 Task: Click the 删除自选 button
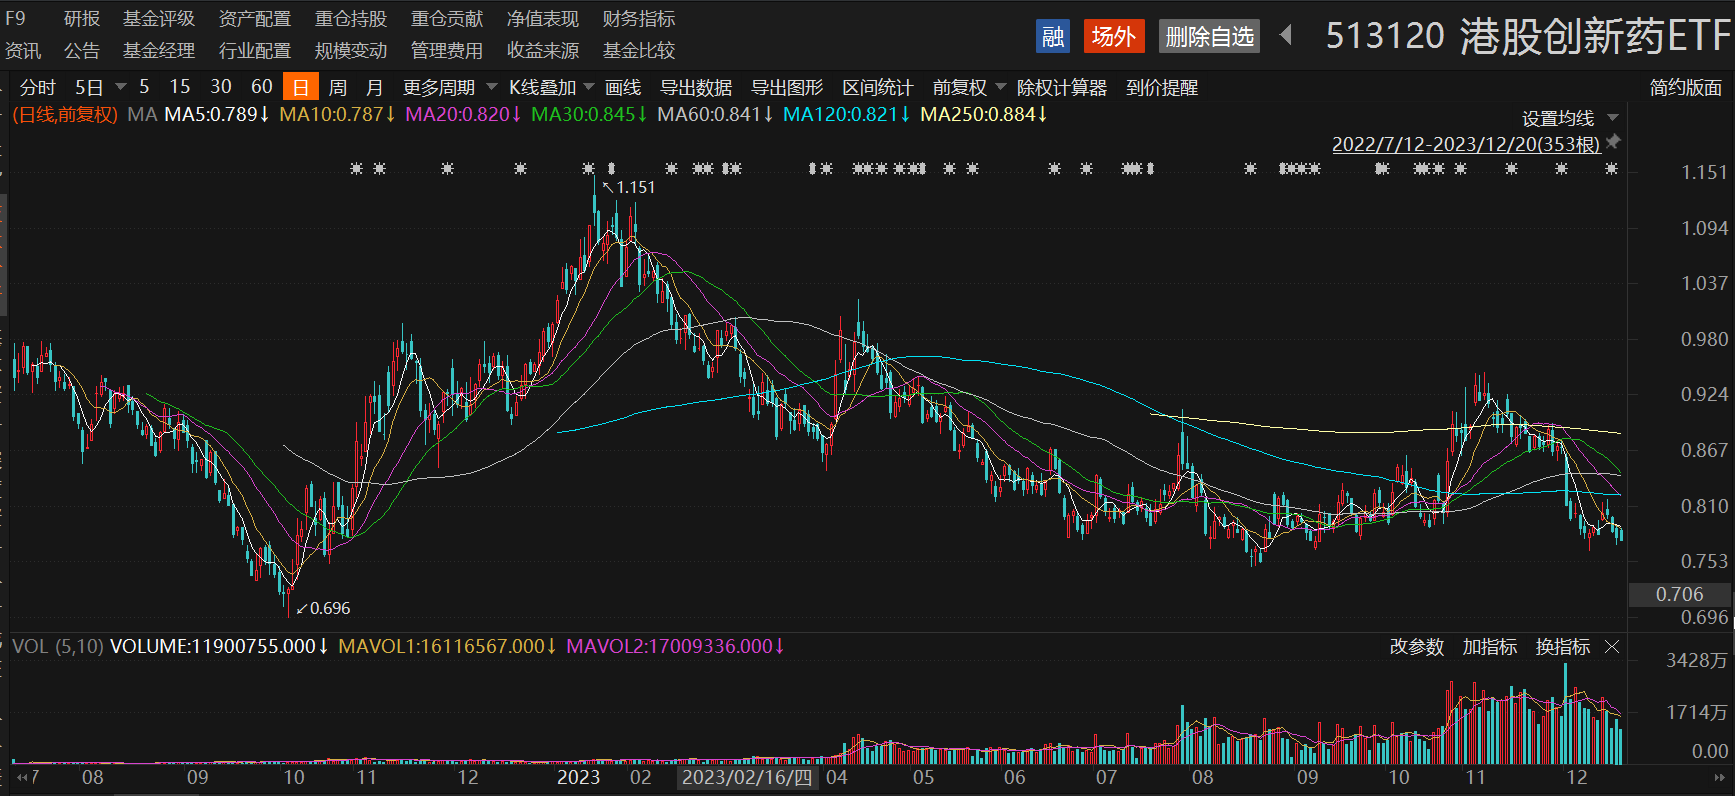[1209, 37]
